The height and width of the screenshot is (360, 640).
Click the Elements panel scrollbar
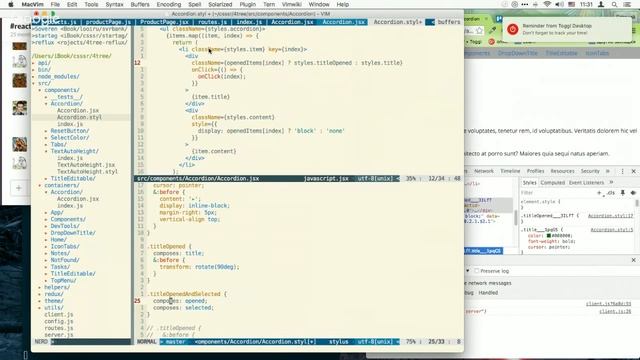coord(516,217)
